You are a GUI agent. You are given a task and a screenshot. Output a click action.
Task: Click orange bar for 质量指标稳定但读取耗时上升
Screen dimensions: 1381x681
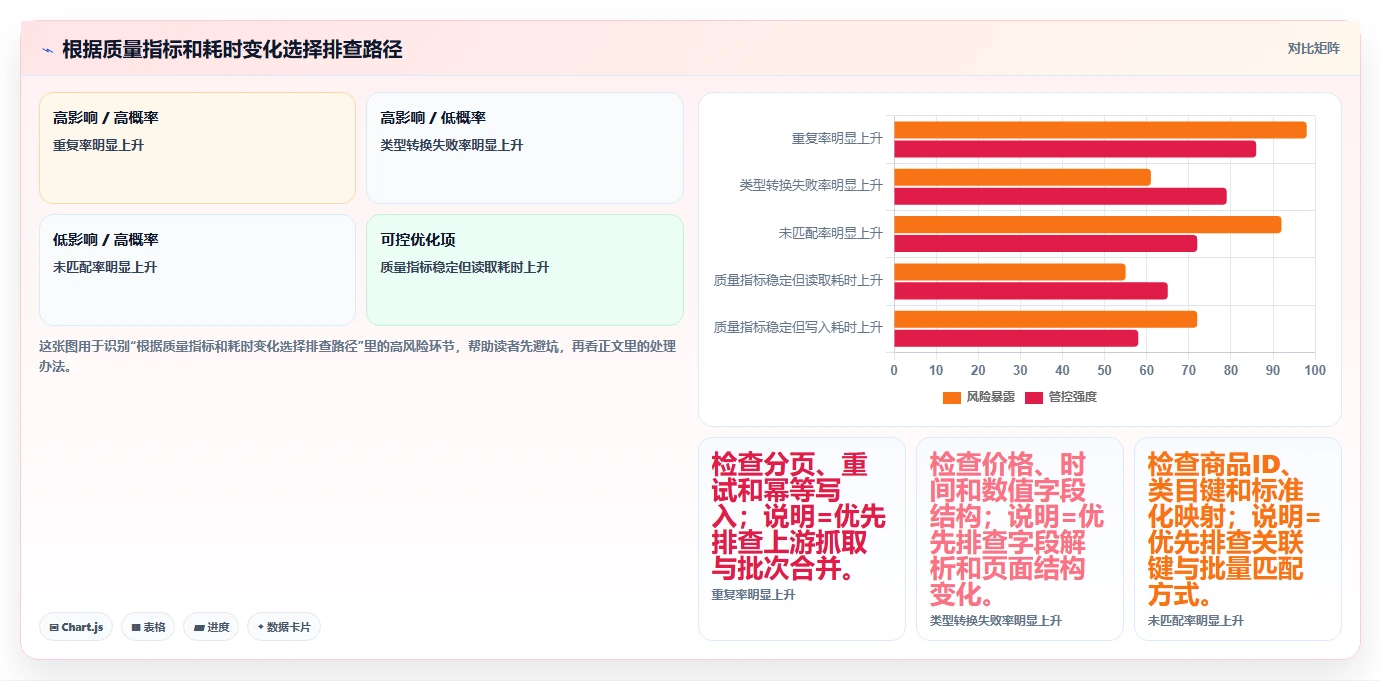point(1010,272)
